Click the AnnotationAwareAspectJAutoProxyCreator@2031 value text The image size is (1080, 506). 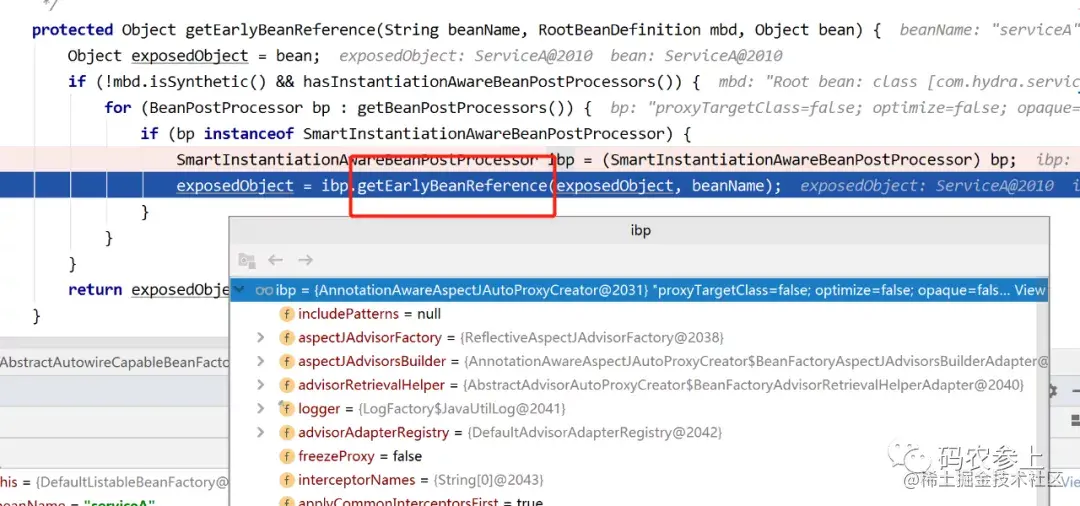click(x=481, y=291)
